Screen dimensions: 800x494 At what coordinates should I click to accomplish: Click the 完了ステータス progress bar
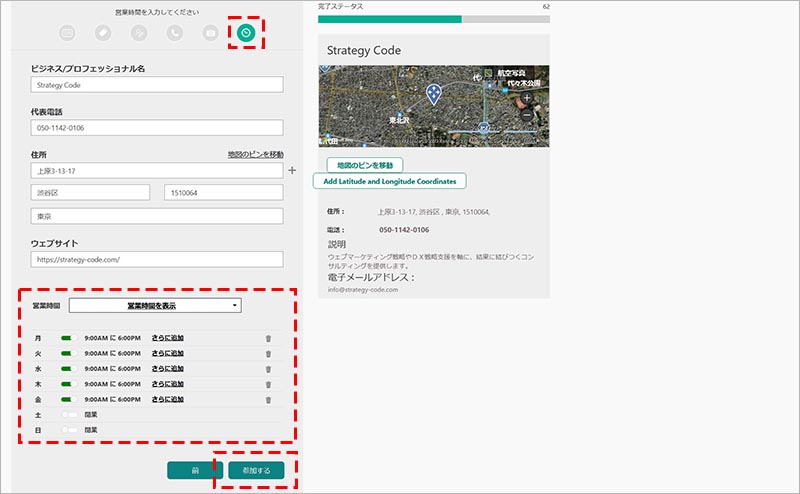click(433, 19)
